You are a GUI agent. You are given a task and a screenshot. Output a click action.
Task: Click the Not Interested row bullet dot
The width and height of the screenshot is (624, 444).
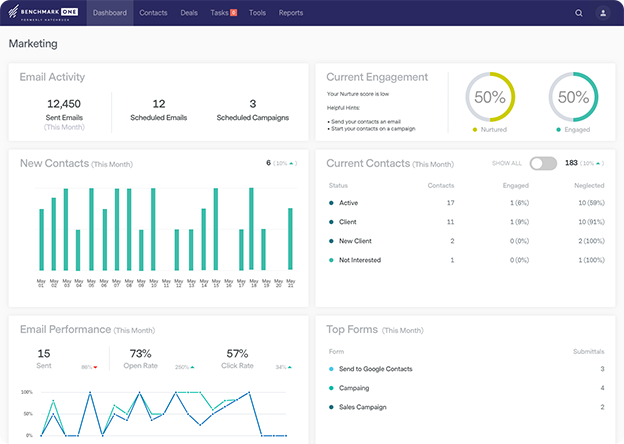point(331,260)
